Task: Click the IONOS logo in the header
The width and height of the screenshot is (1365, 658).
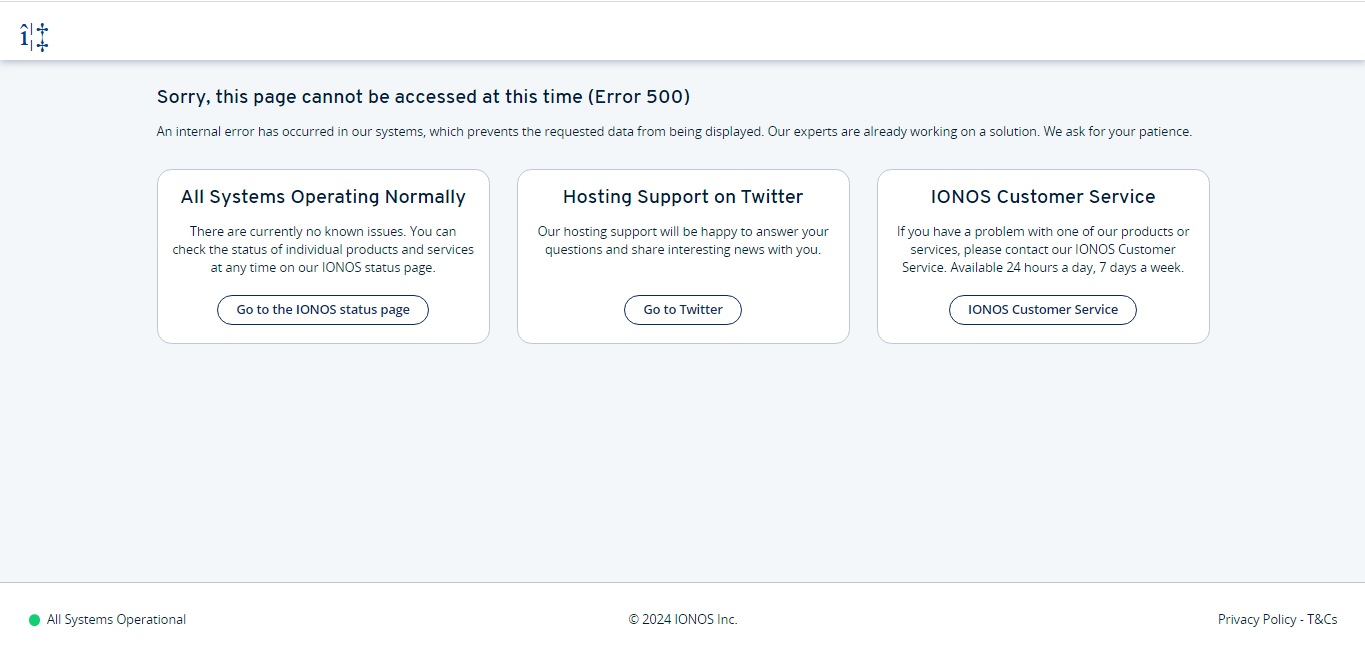Action: [x=34, y=37]
